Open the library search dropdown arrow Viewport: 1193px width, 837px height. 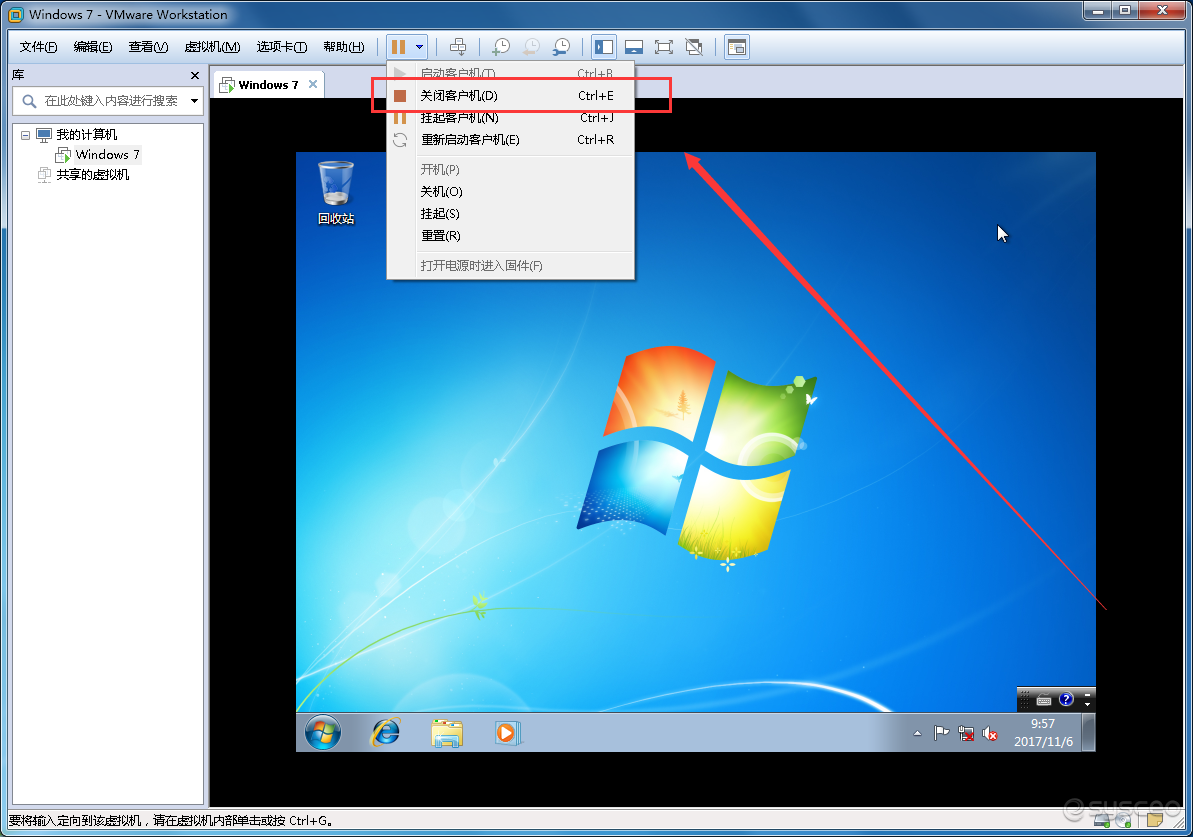(194, 100)
